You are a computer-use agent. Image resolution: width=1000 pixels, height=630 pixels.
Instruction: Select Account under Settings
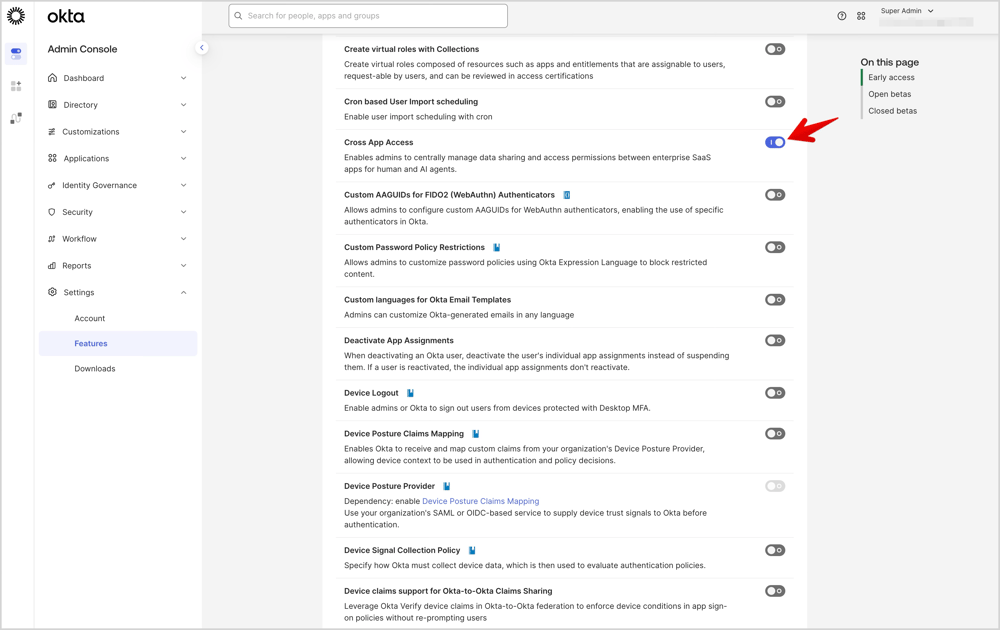pyautogui.click(x=89, y=318)
